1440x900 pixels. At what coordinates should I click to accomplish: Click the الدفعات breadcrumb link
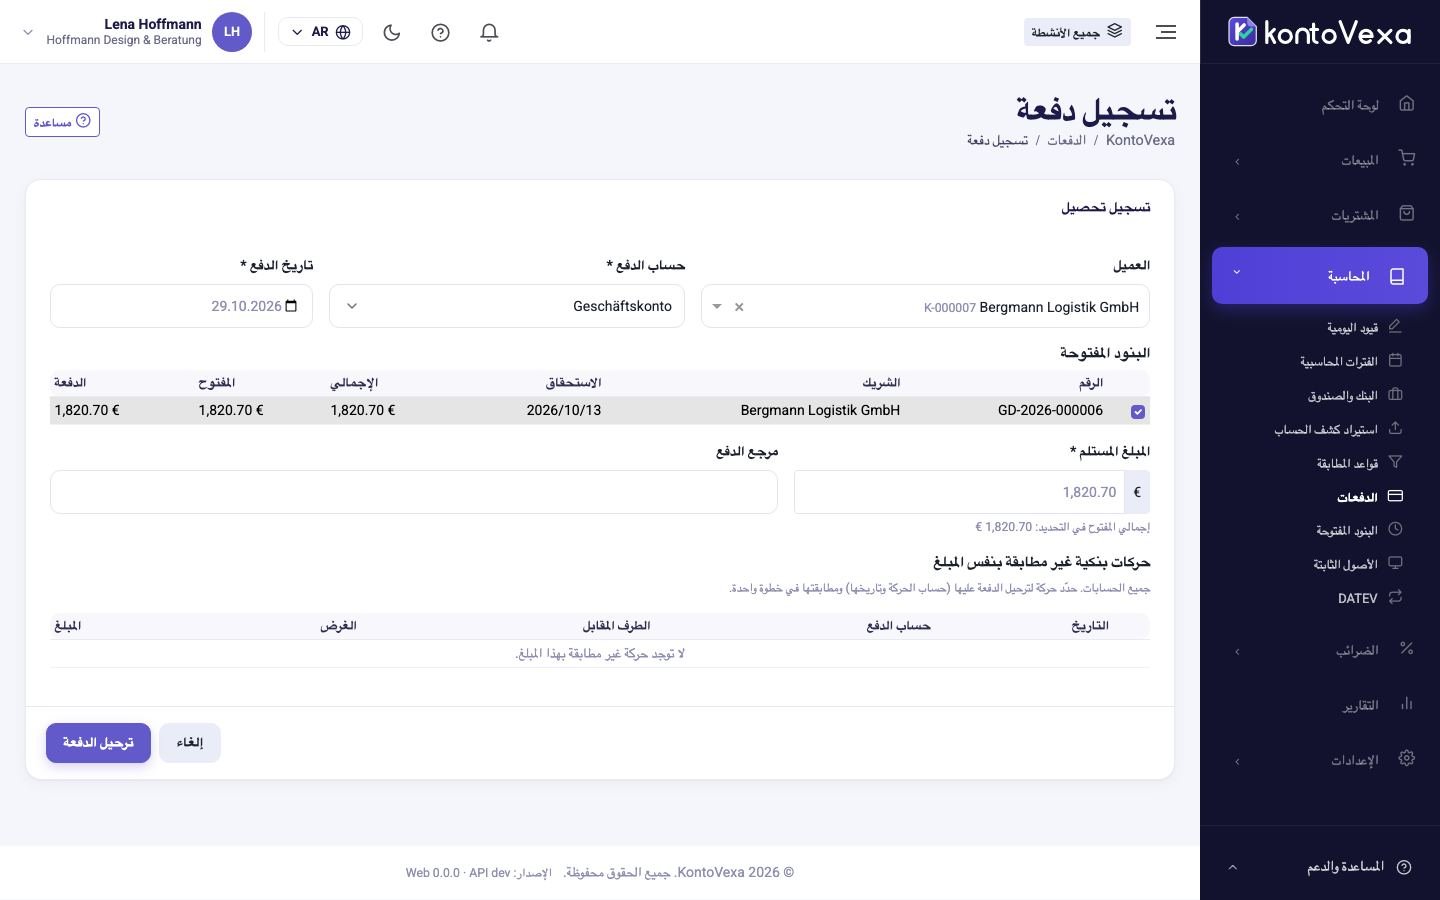[1066, 140]
